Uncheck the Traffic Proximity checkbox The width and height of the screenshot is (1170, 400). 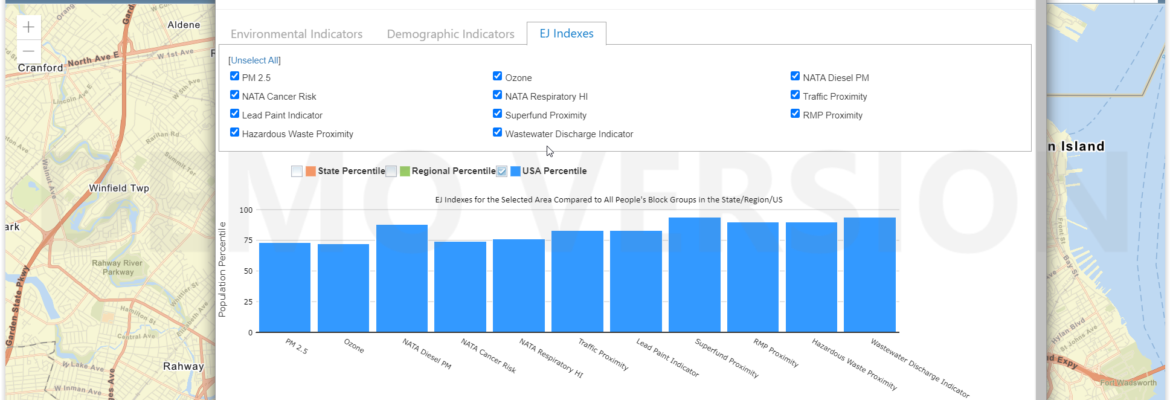pos(795,95)
